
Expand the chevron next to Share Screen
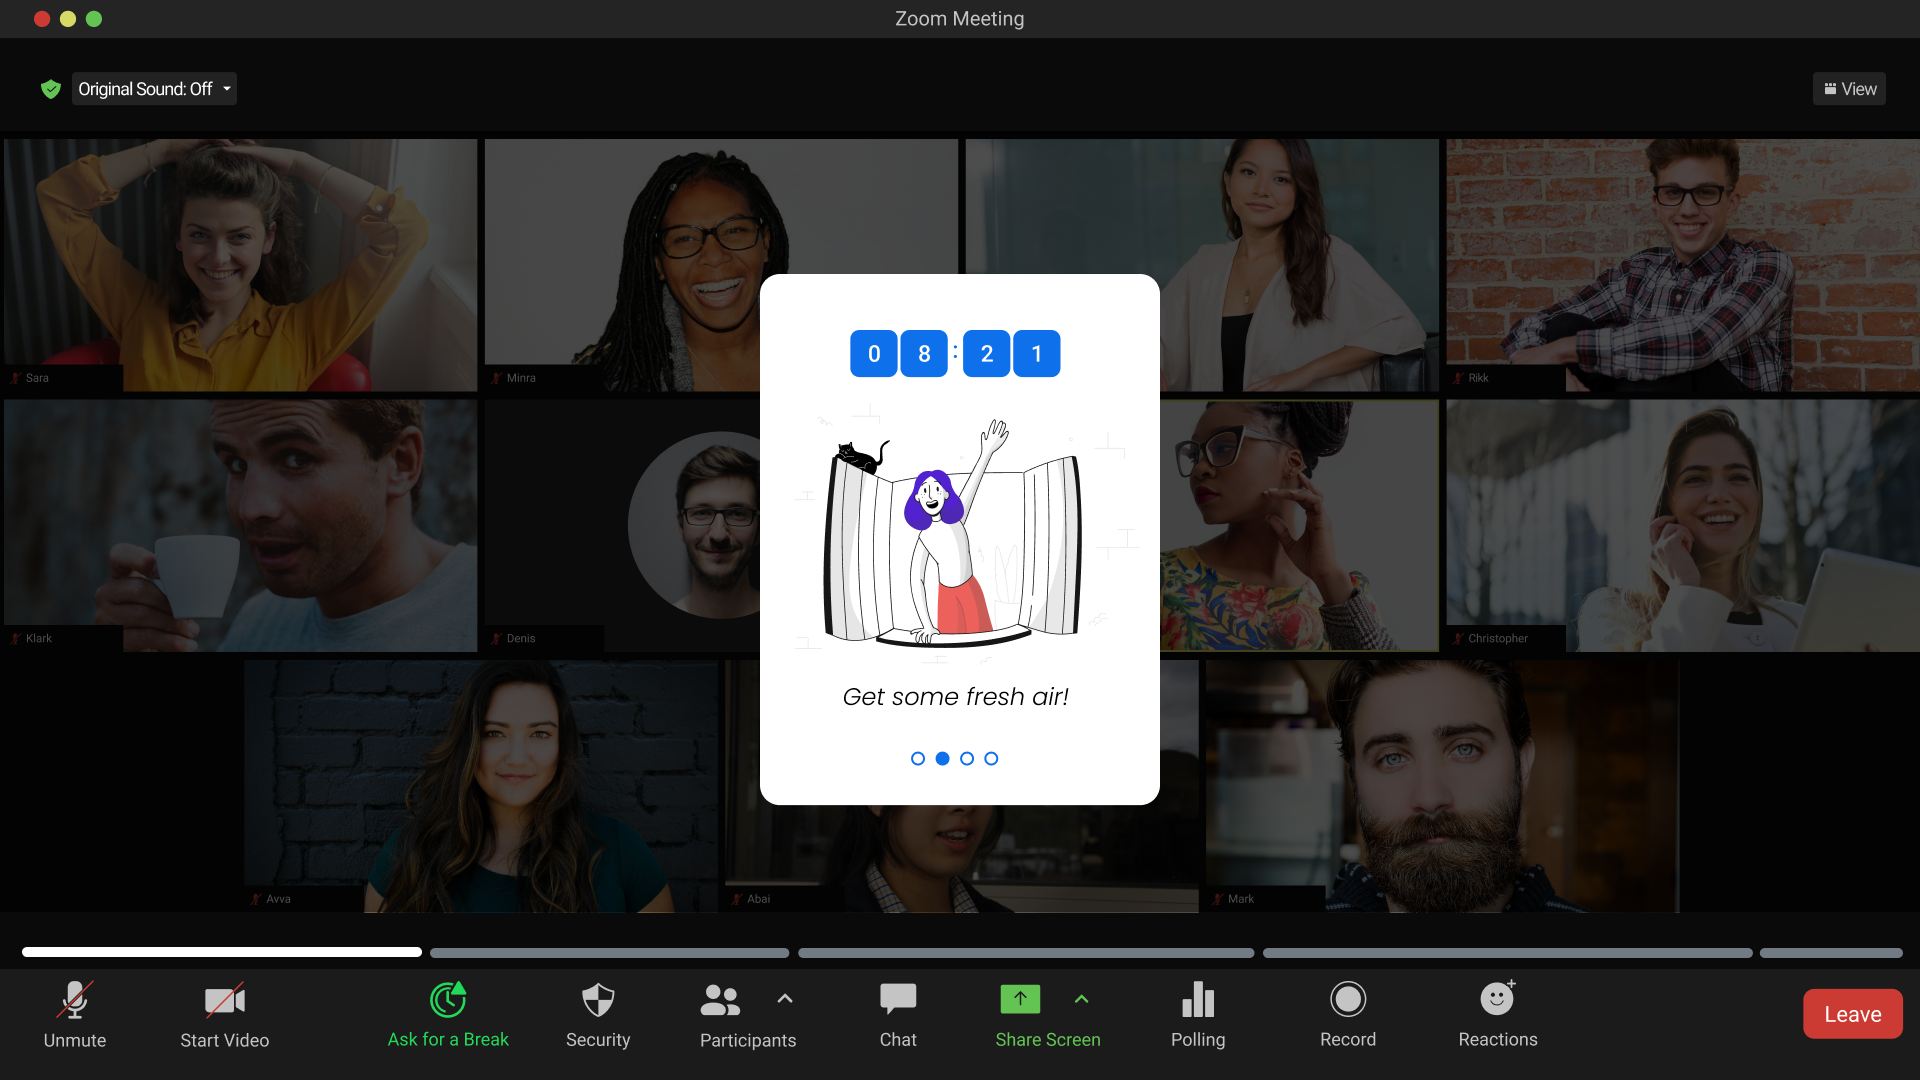coord(1081,999)
